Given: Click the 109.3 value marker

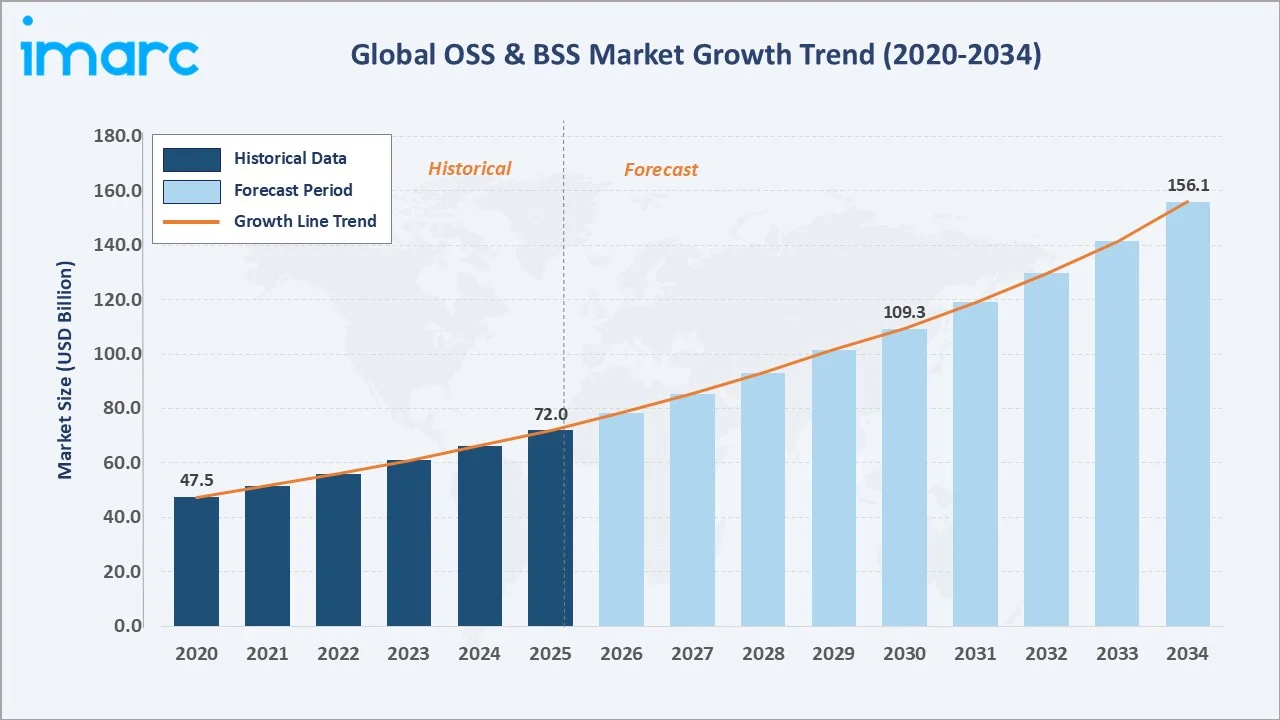Looking at the screenshot, I should pyautogui.click(x=903, y=312).
